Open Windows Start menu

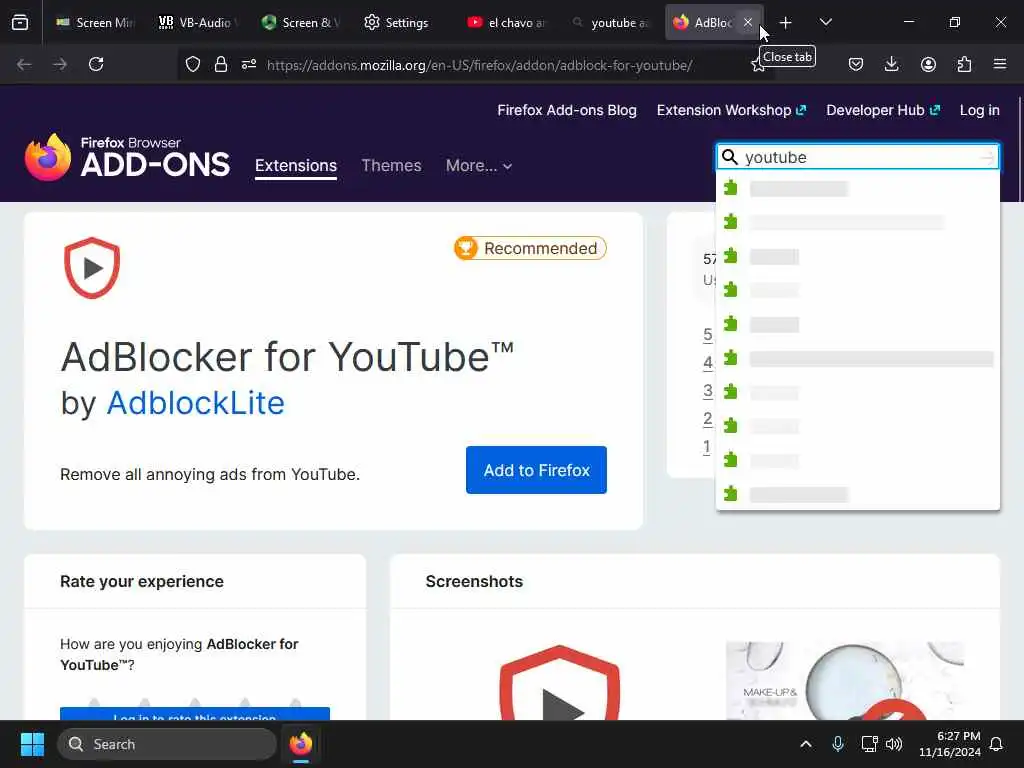(x=32, y=744)
